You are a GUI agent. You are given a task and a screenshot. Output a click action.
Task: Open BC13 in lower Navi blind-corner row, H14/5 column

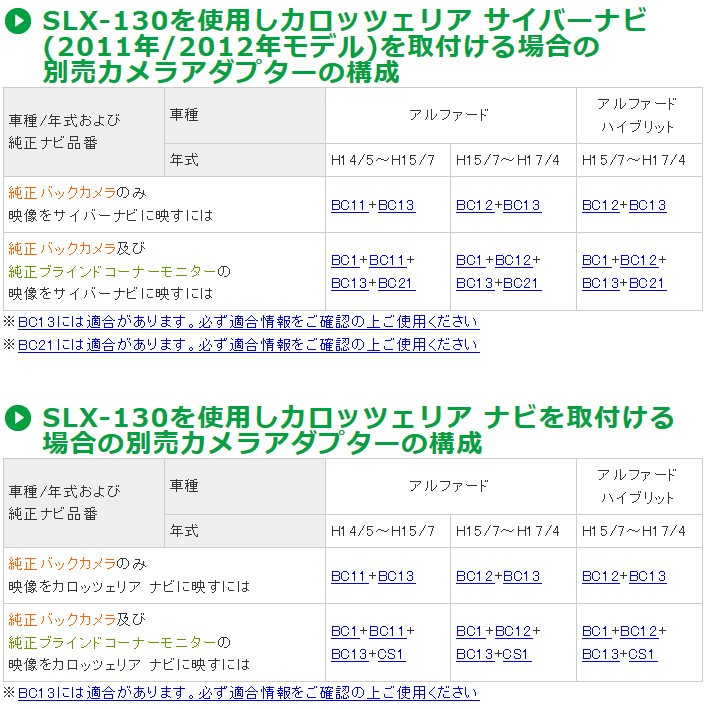coord(349,654)
